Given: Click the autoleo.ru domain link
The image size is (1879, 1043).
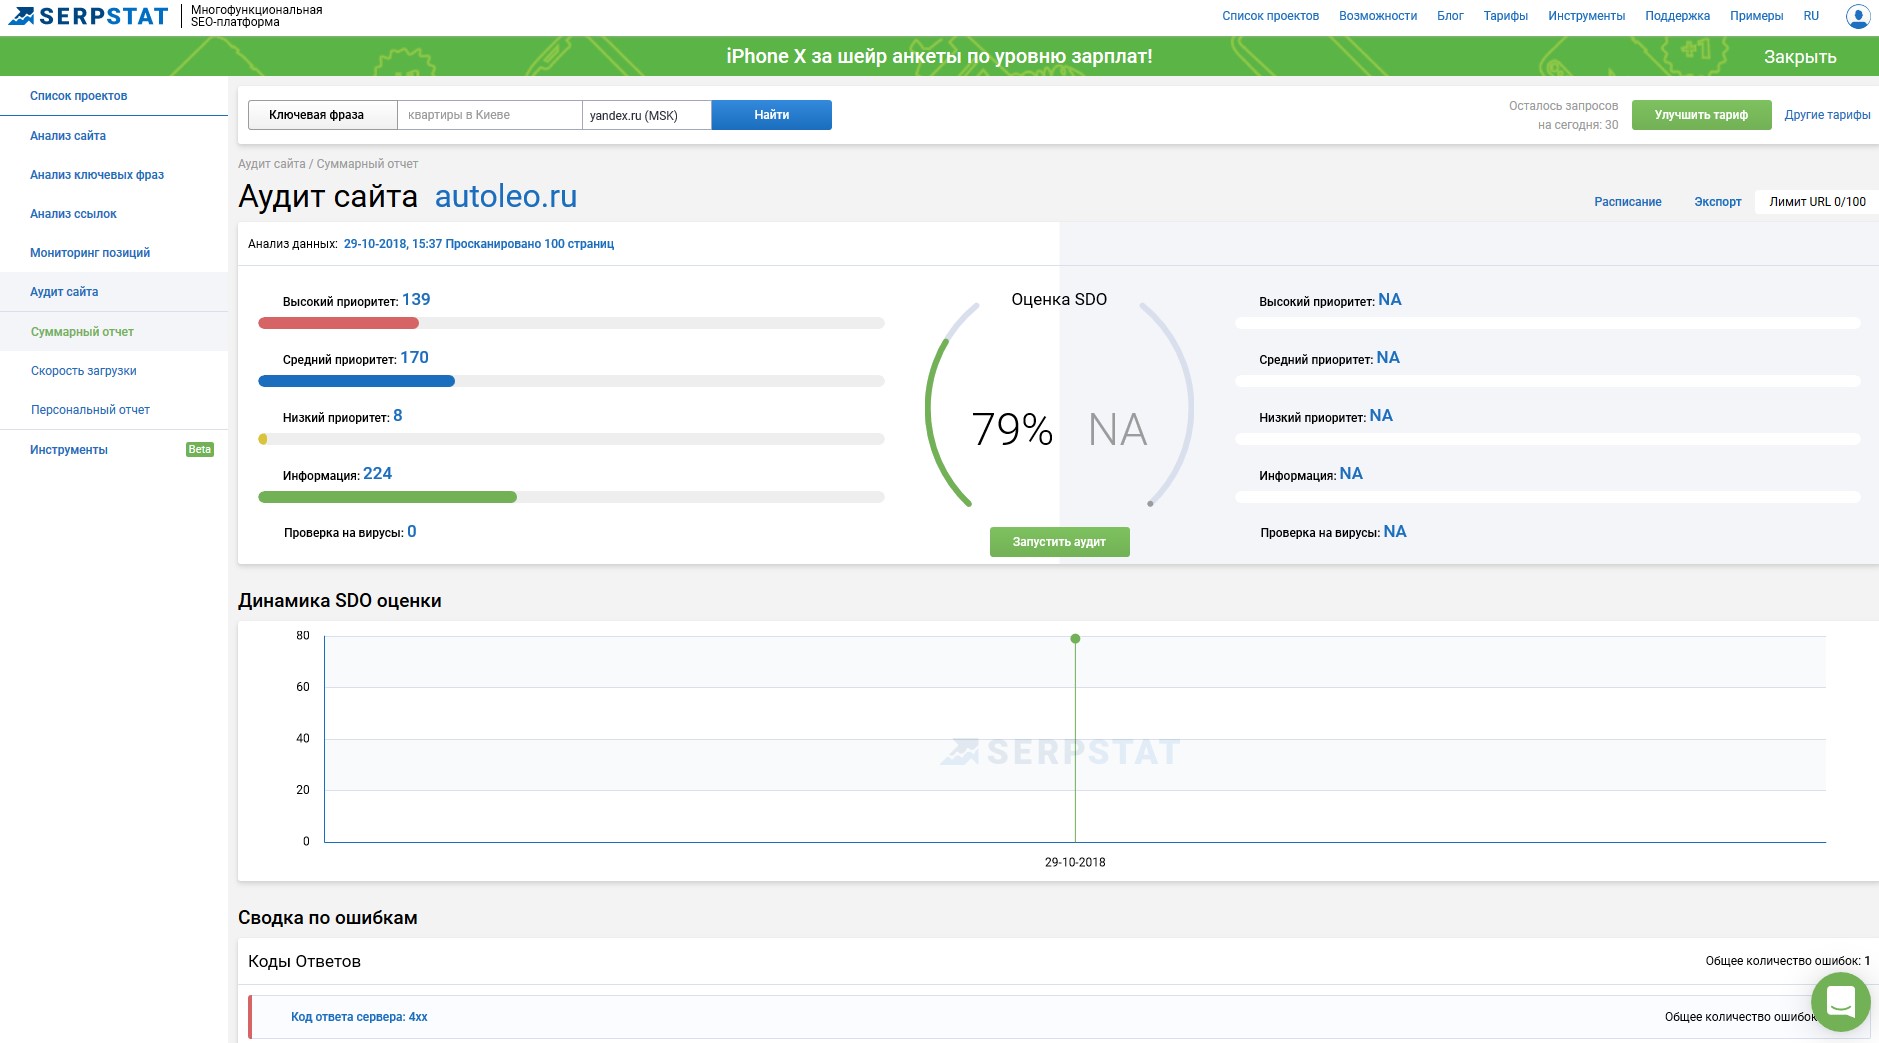Looking at the screenshot, I should click(x=506, y=197).
